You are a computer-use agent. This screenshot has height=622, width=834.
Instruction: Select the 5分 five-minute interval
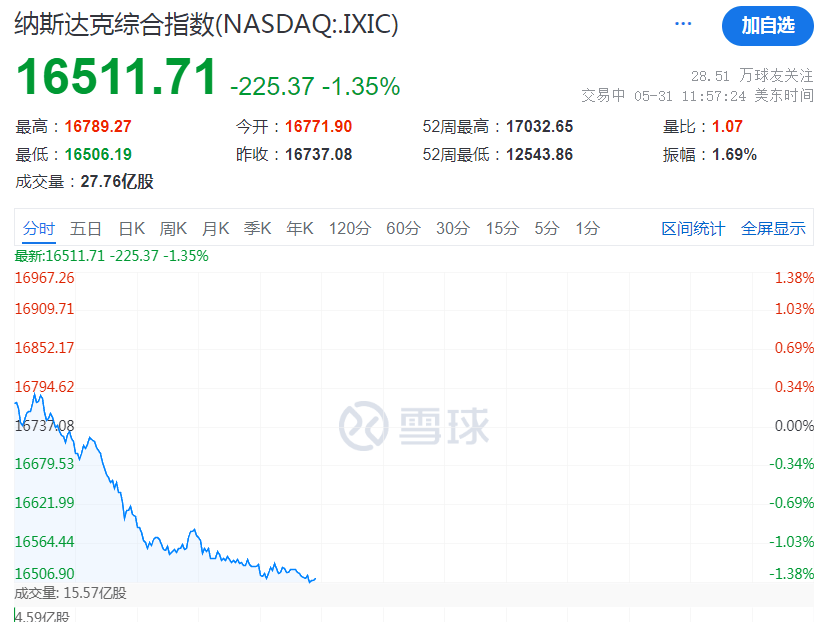pyautogui.click(x=545, y=228)
